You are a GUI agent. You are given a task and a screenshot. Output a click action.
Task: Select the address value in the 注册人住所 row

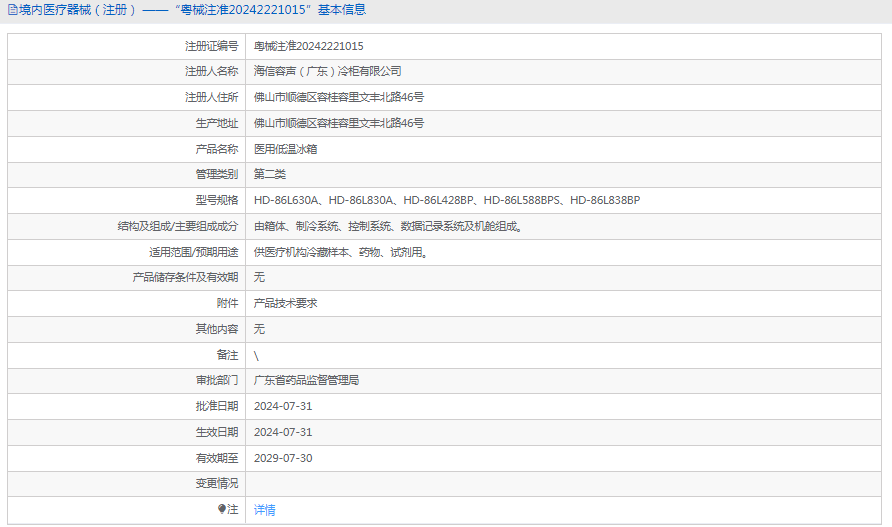pyautogui.click(x=339, y=97)
